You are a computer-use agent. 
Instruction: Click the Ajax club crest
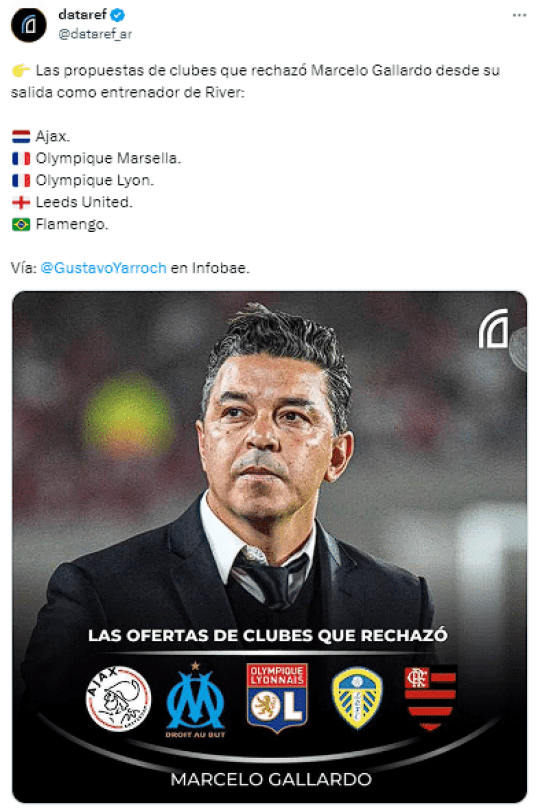(x=118, y=698)
